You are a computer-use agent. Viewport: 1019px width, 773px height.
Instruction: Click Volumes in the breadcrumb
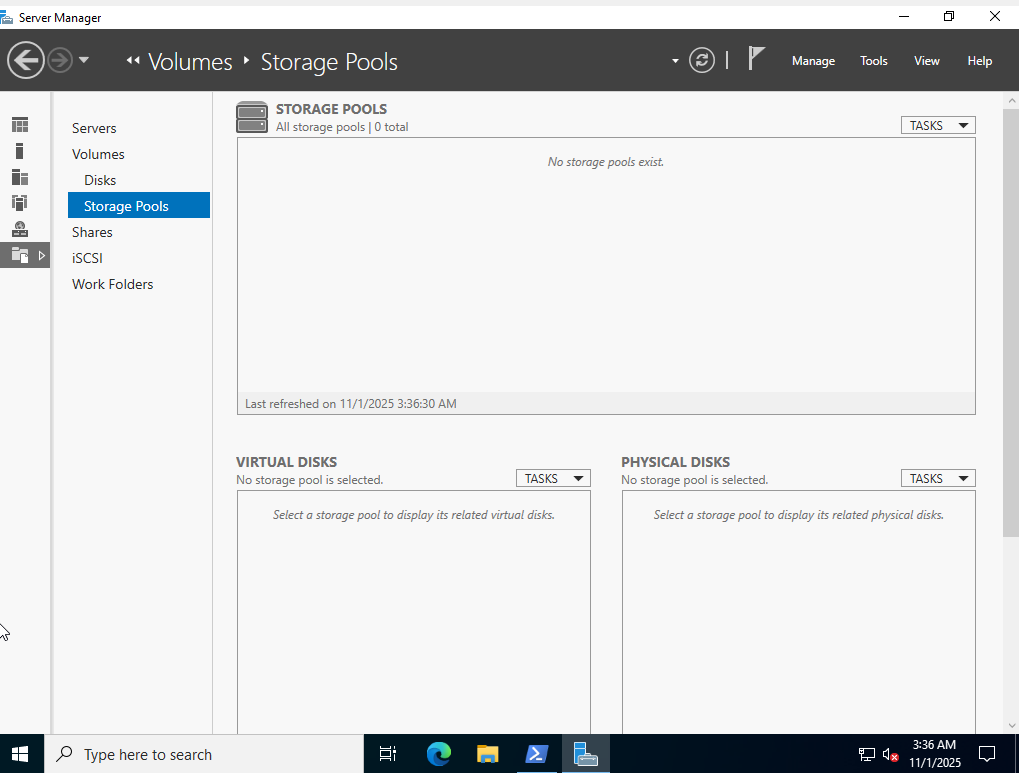190,62
